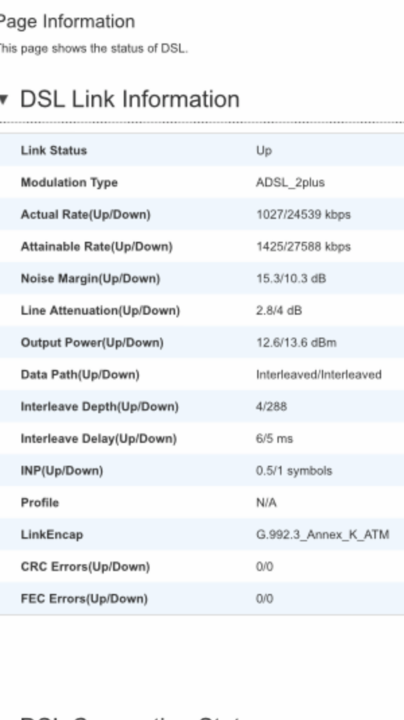Select the Link Status row label
404x720 pixels.
pos(54,151)
